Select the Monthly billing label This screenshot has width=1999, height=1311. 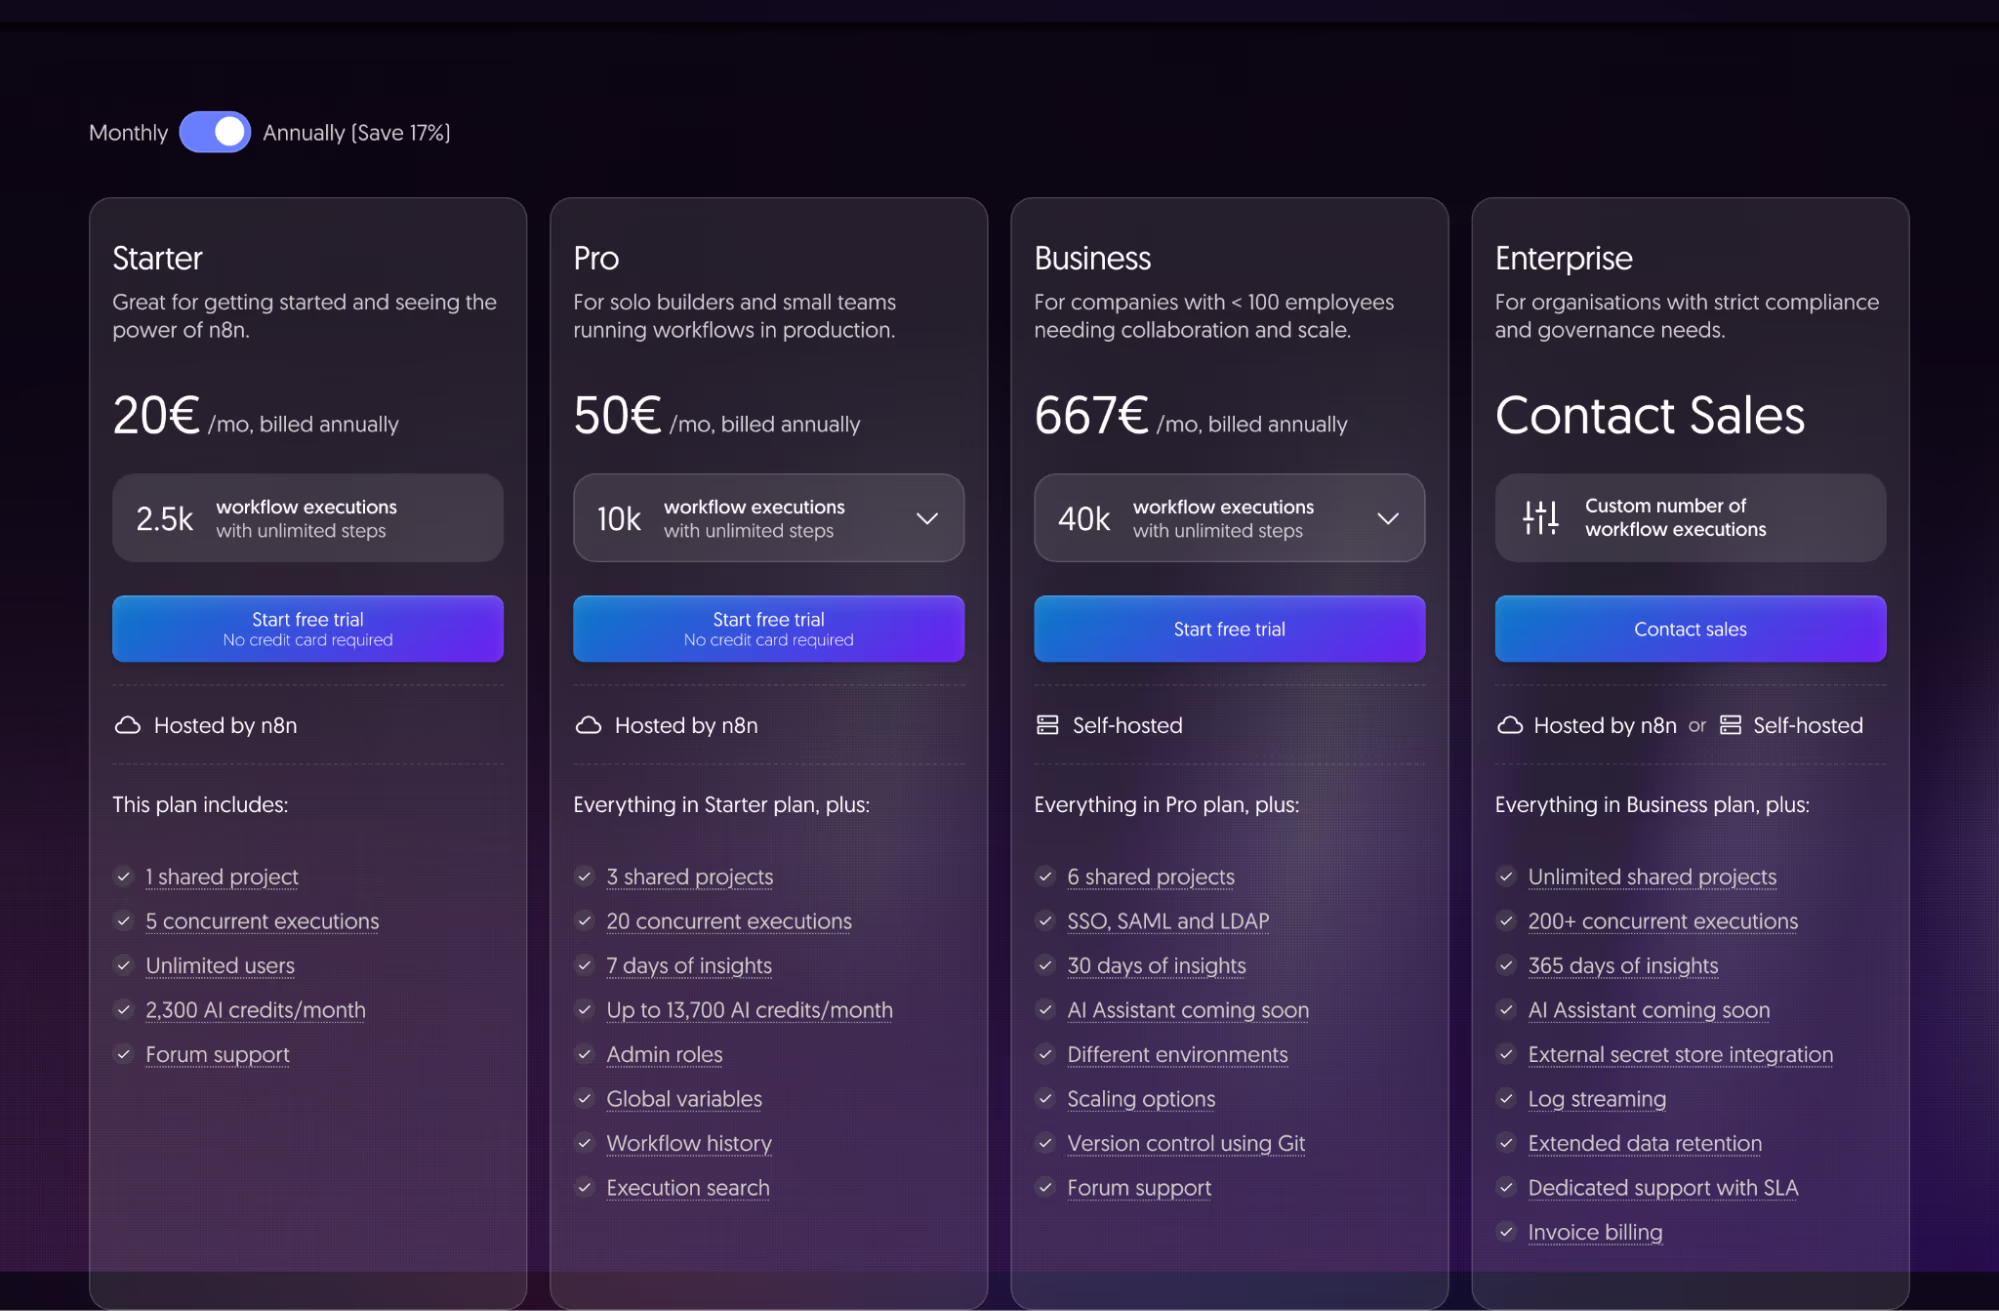[x=128, y=132]
